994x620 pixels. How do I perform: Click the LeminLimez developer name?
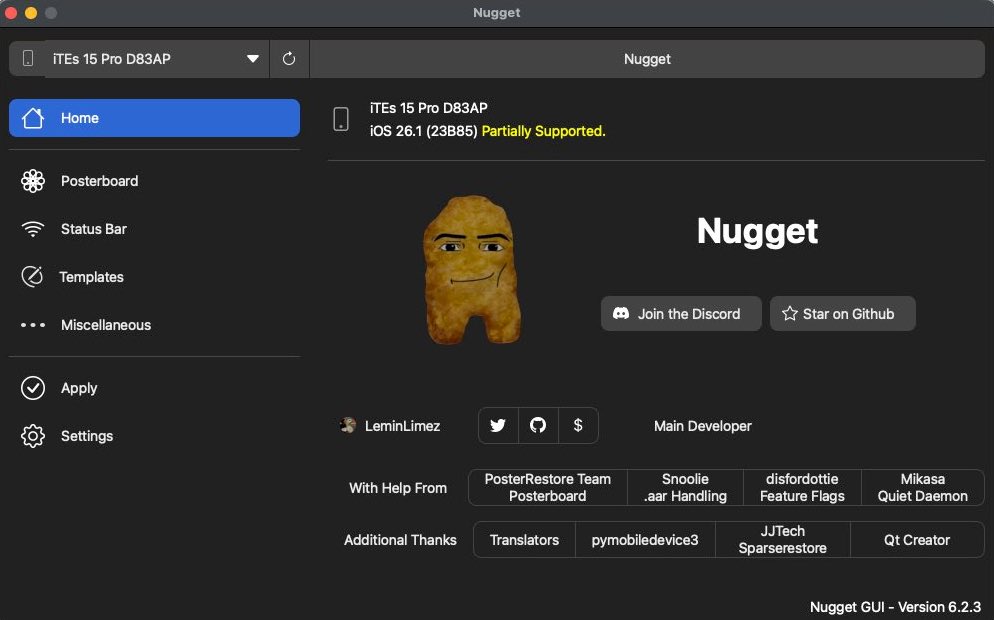point(403,426)
